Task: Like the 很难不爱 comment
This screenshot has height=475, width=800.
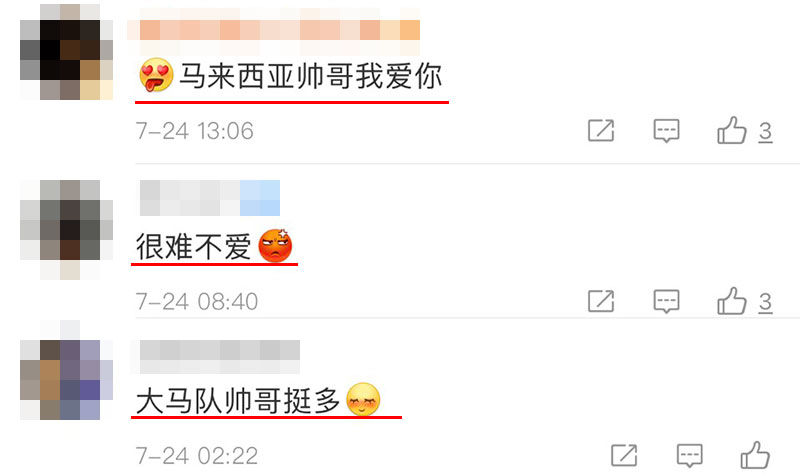Action: point(732,301)
